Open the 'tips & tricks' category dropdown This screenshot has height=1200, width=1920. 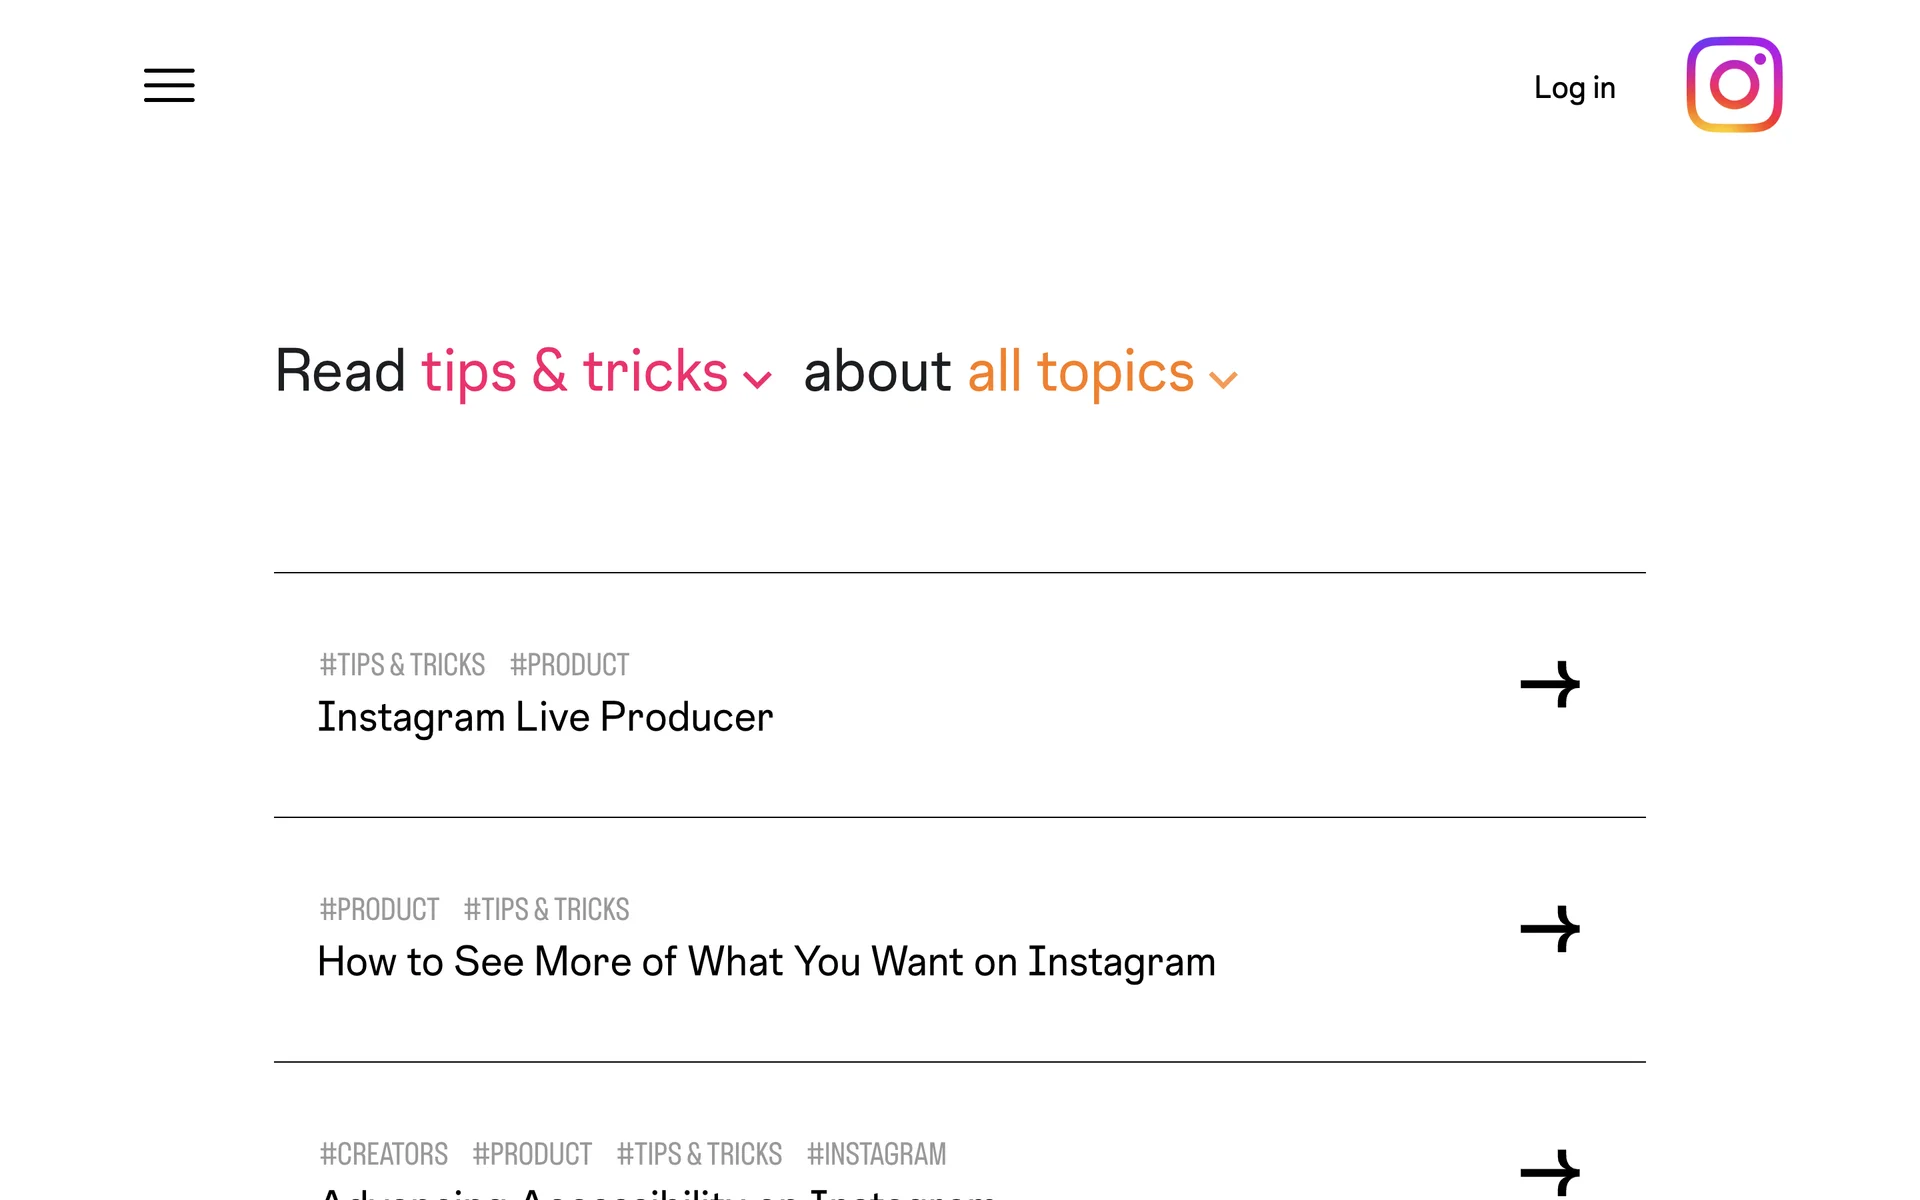574,372
